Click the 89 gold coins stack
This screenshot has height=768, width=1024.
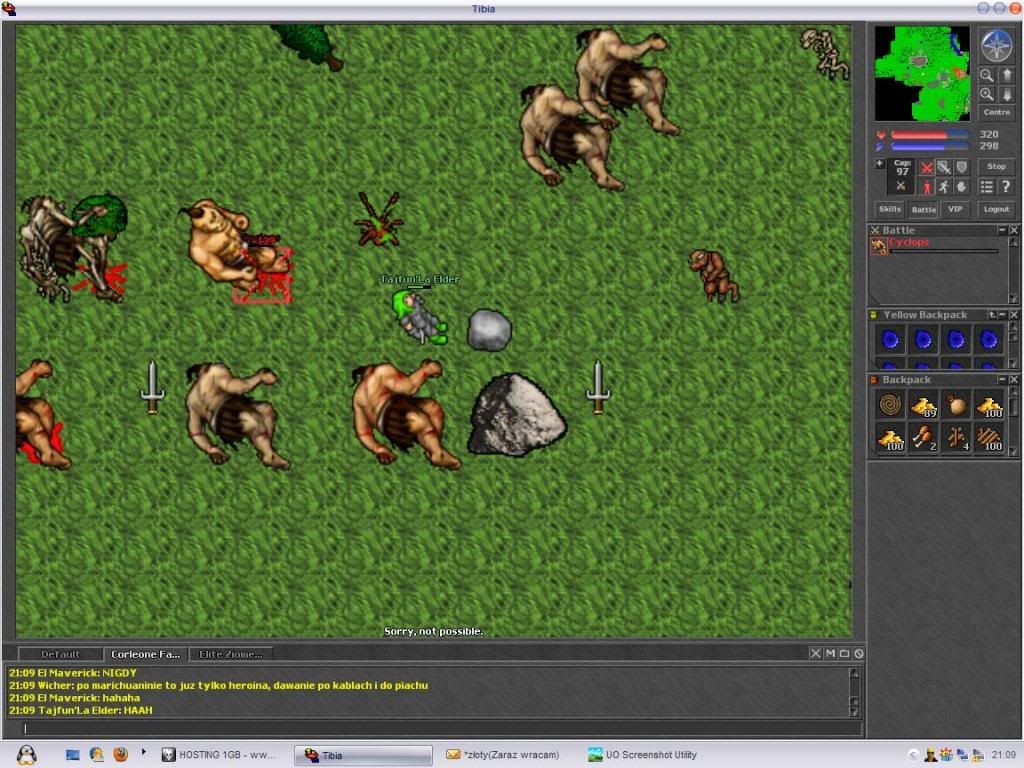tap(923, 405)
